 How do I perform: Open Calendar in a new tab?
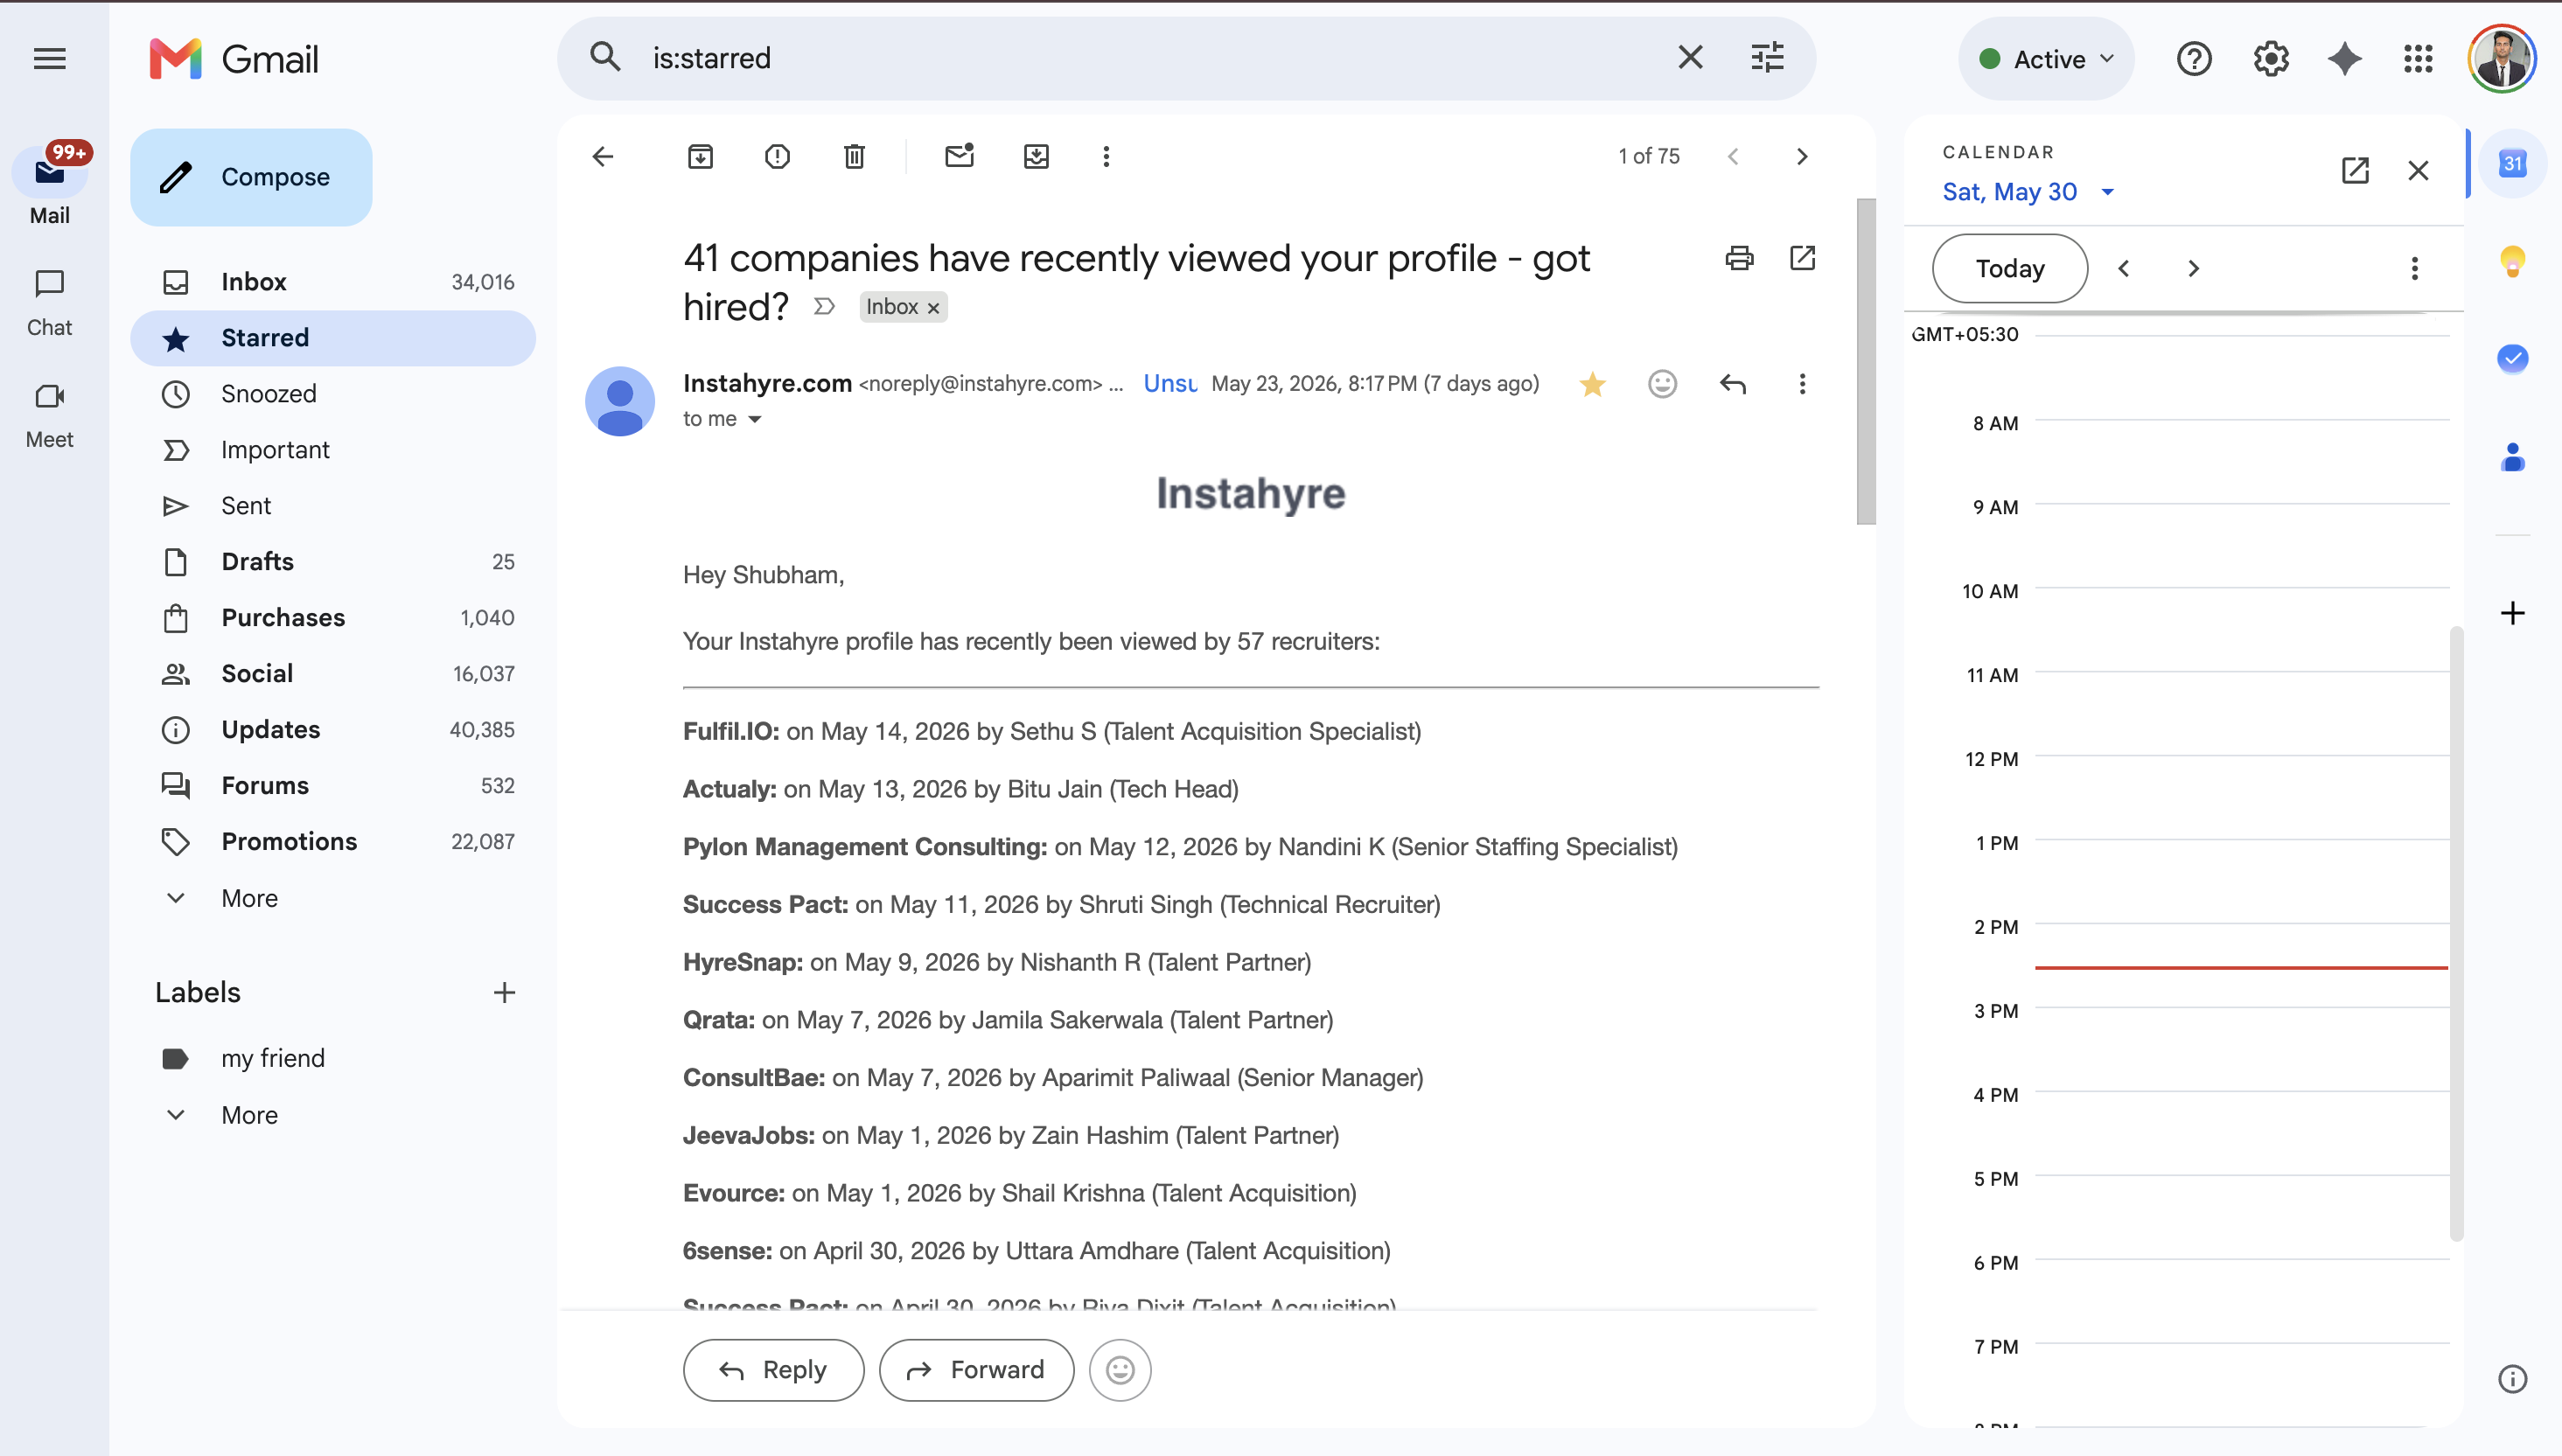tap(2355, 170)
